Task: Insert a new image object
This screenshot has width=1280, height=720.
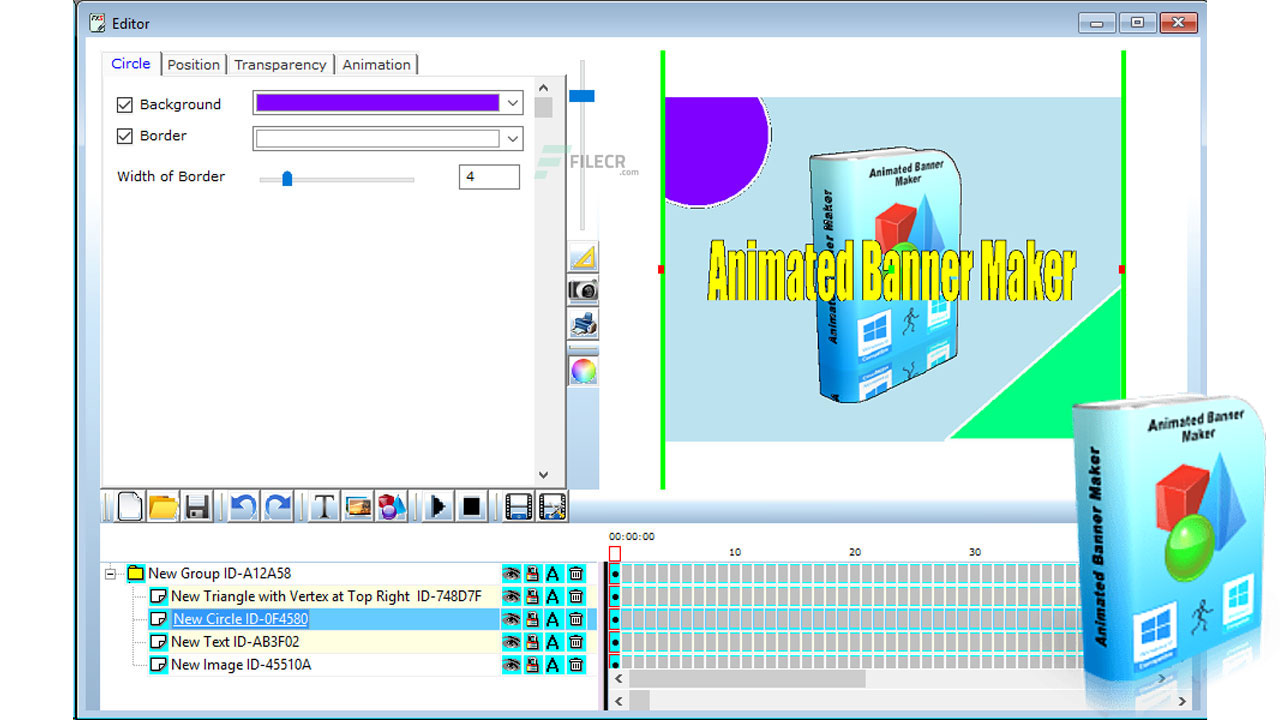Action: (x=358, y=506)
